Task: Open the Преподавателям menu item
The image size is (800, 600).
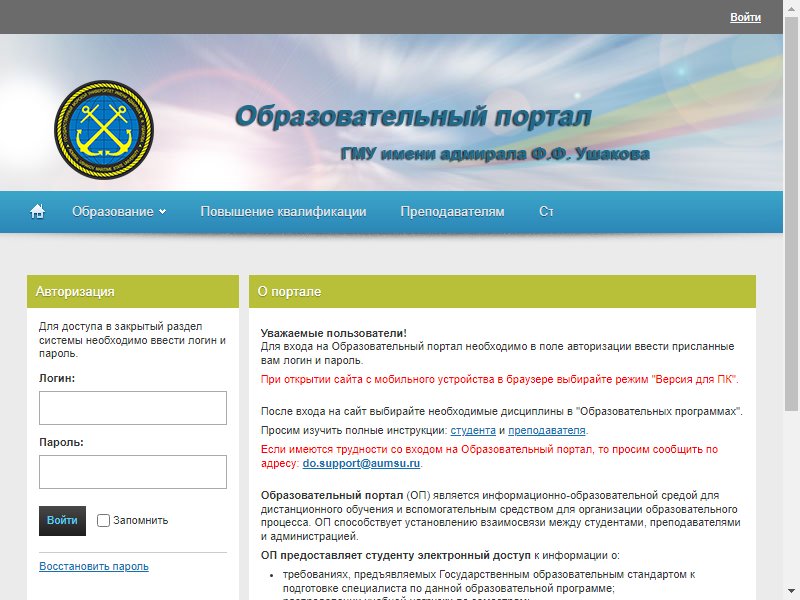Action: click(452, 211)
